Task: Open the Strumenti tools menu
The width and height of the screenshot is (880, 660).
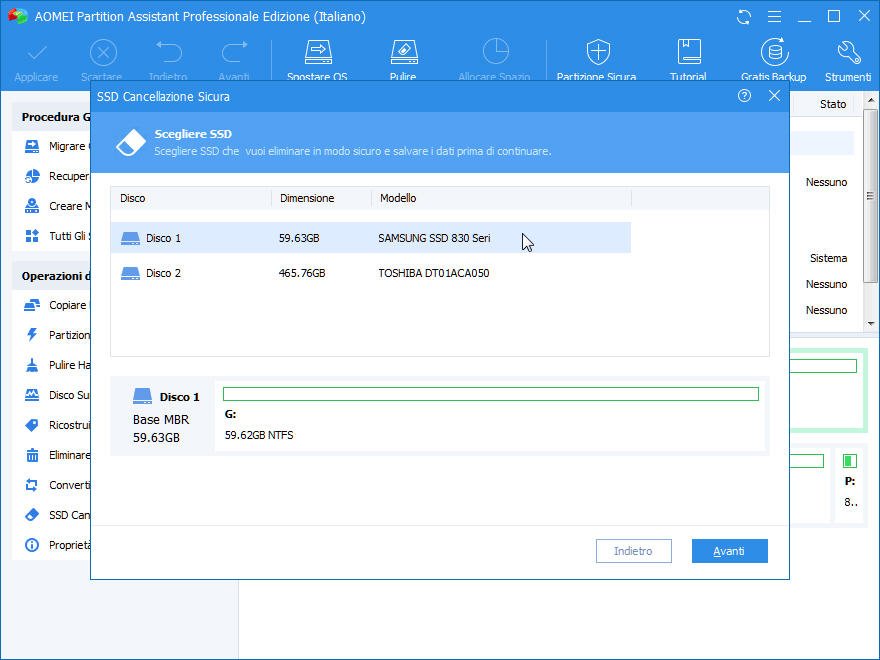Action: tap(848, 58)
